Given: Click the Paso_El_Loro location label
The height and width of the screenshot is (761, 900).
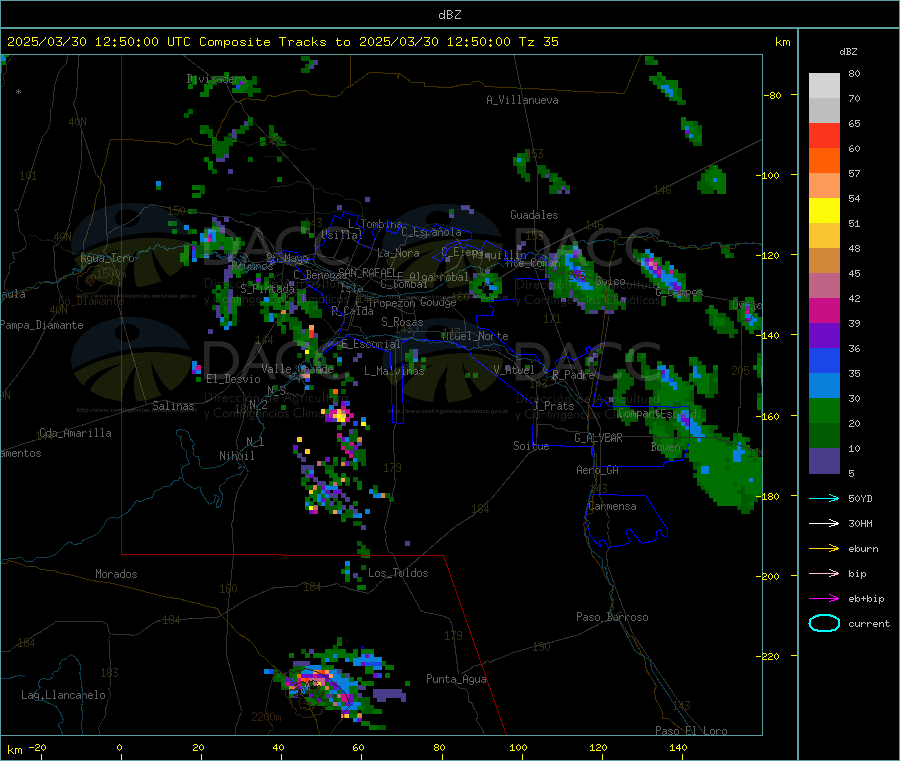Looking at the screenshot, I should click(x=691, y=730).
